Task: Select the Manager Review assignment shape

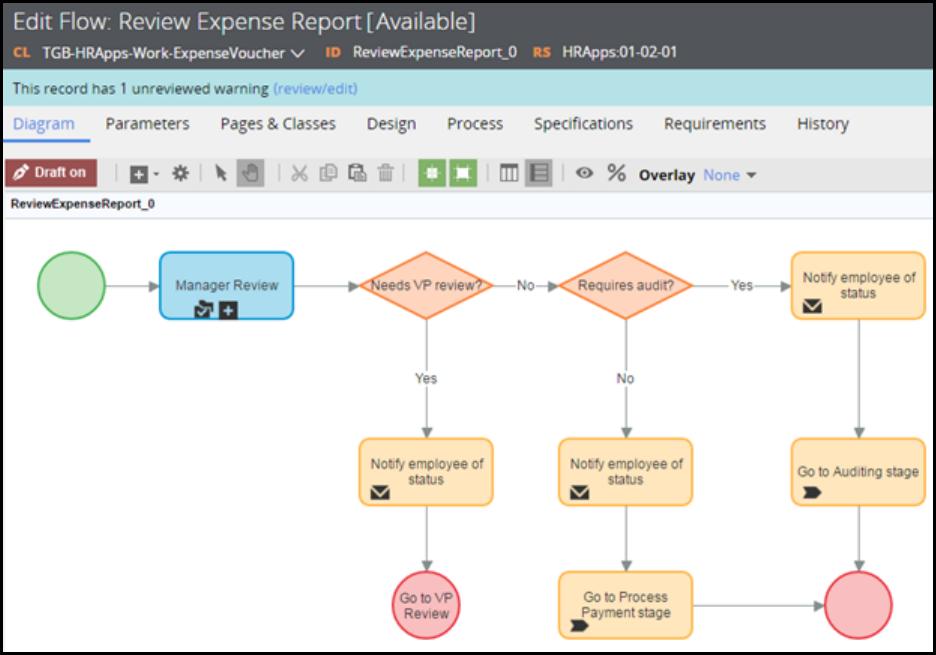Action: point(227,286)
